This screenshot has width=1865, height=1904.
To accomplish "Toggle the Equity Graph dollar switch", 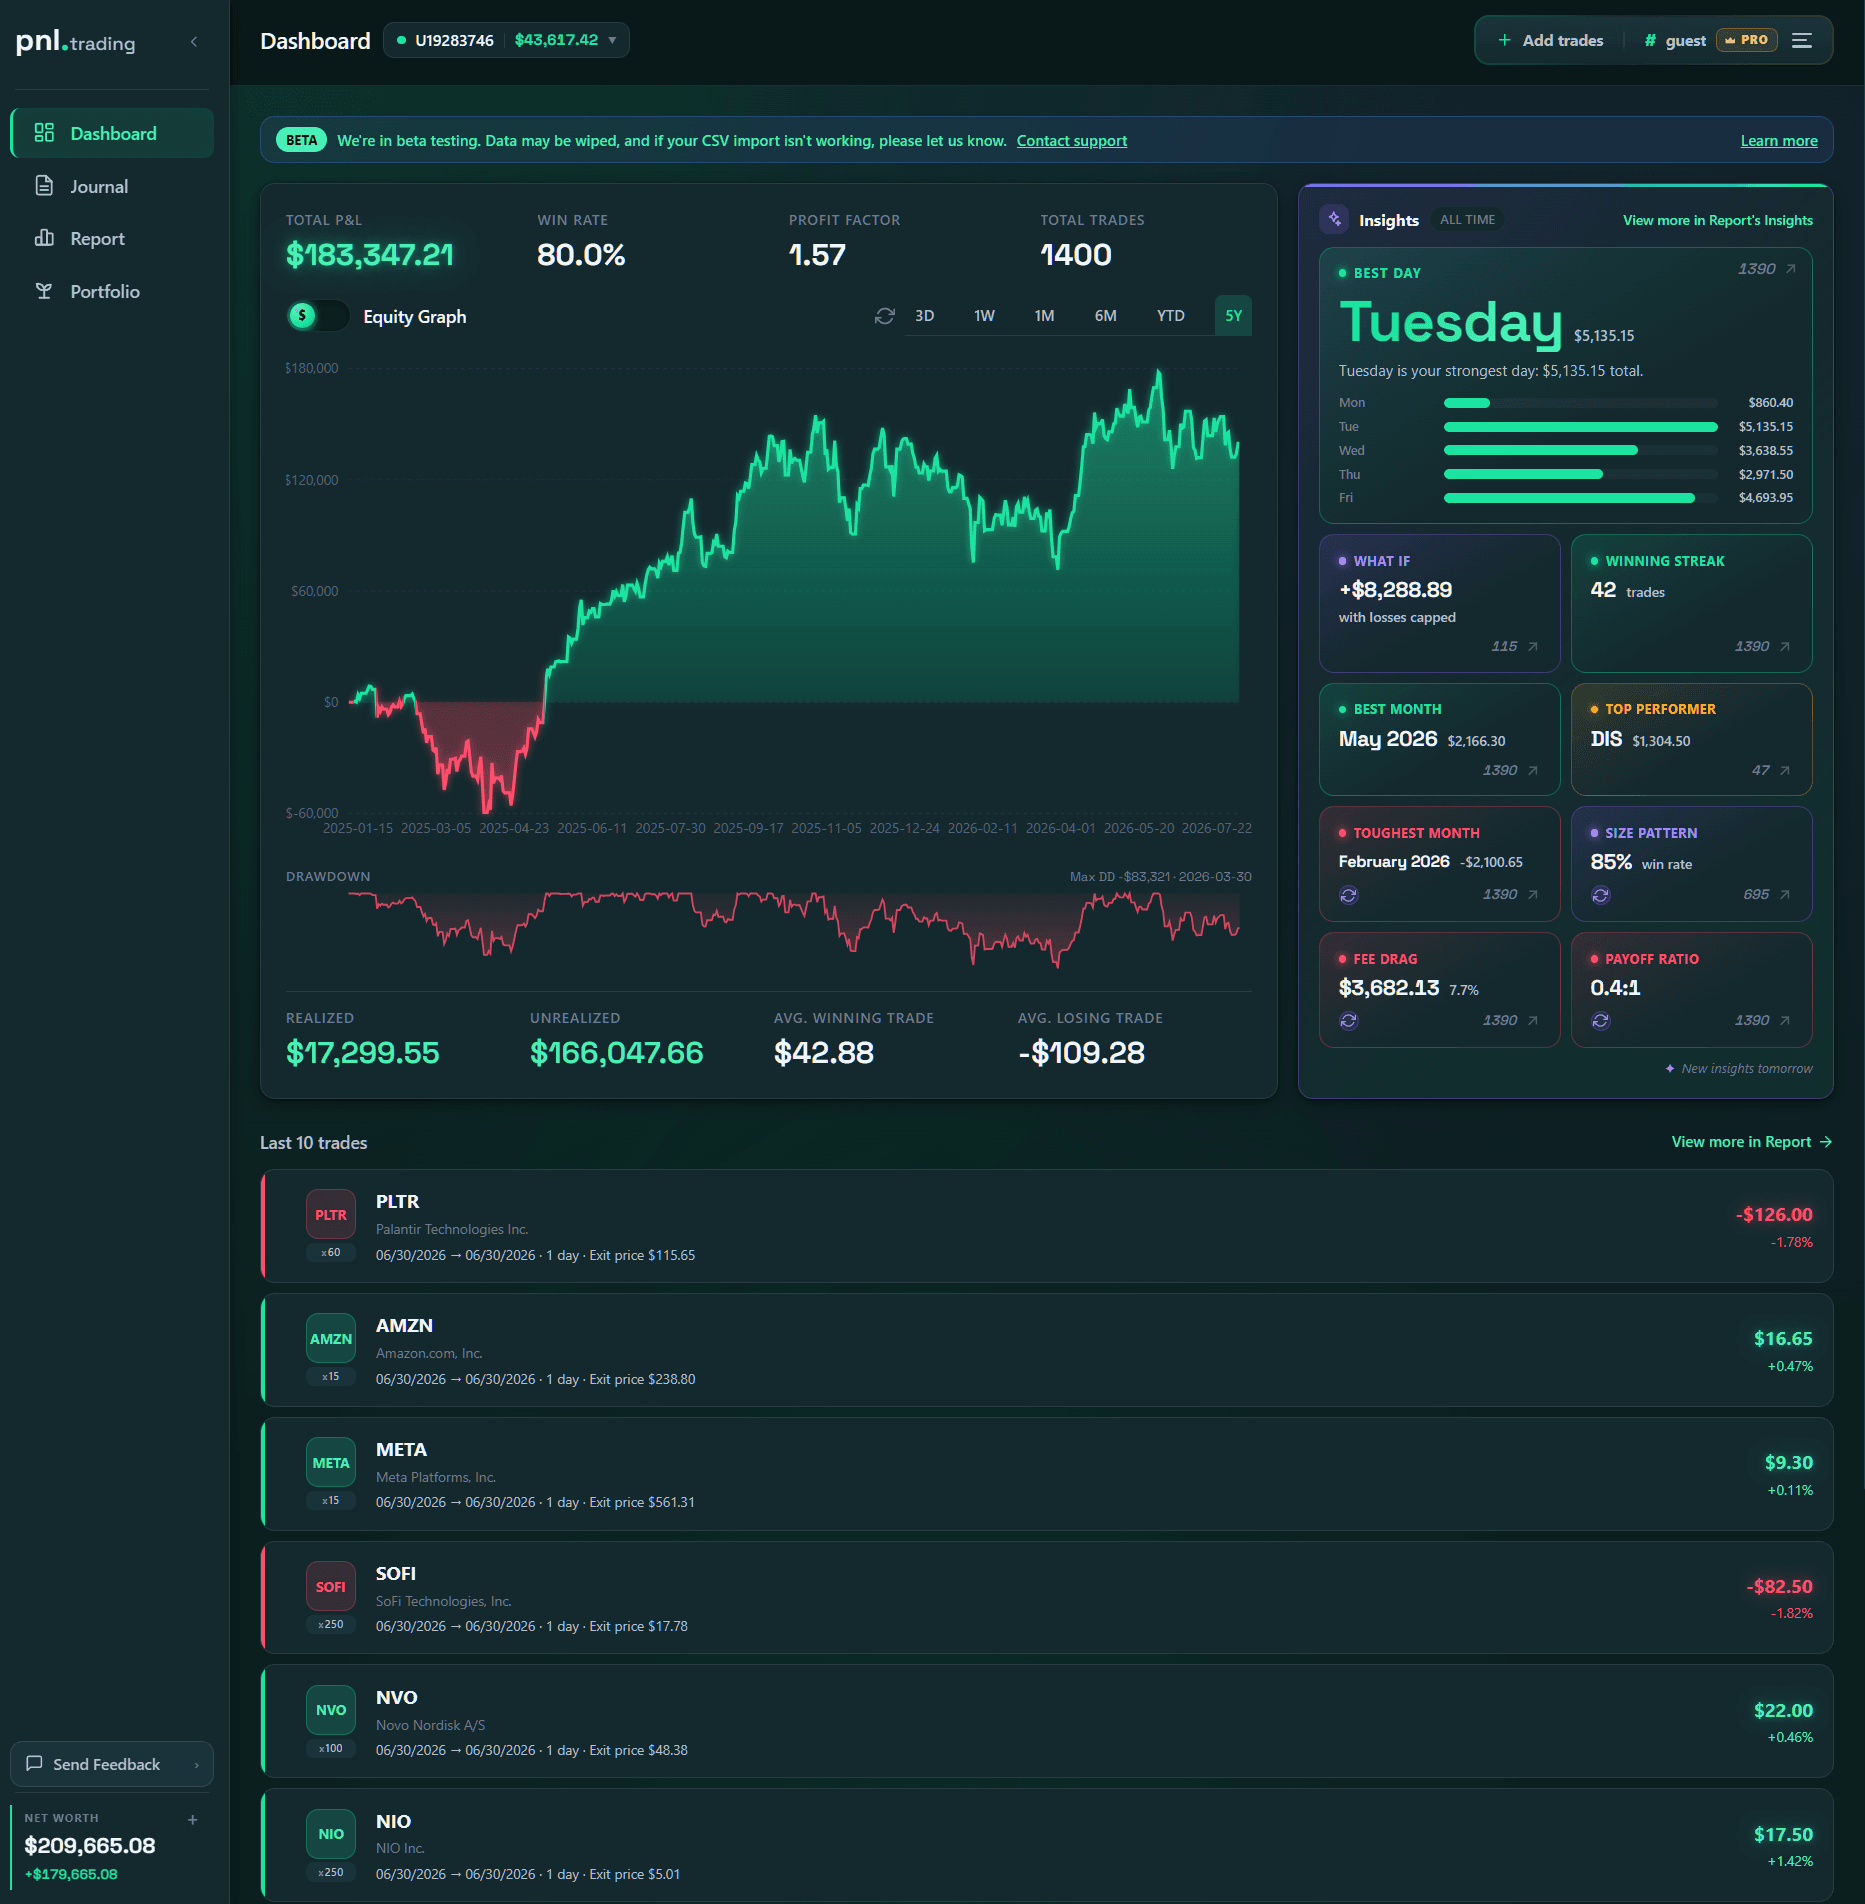I will coord(317,316).
